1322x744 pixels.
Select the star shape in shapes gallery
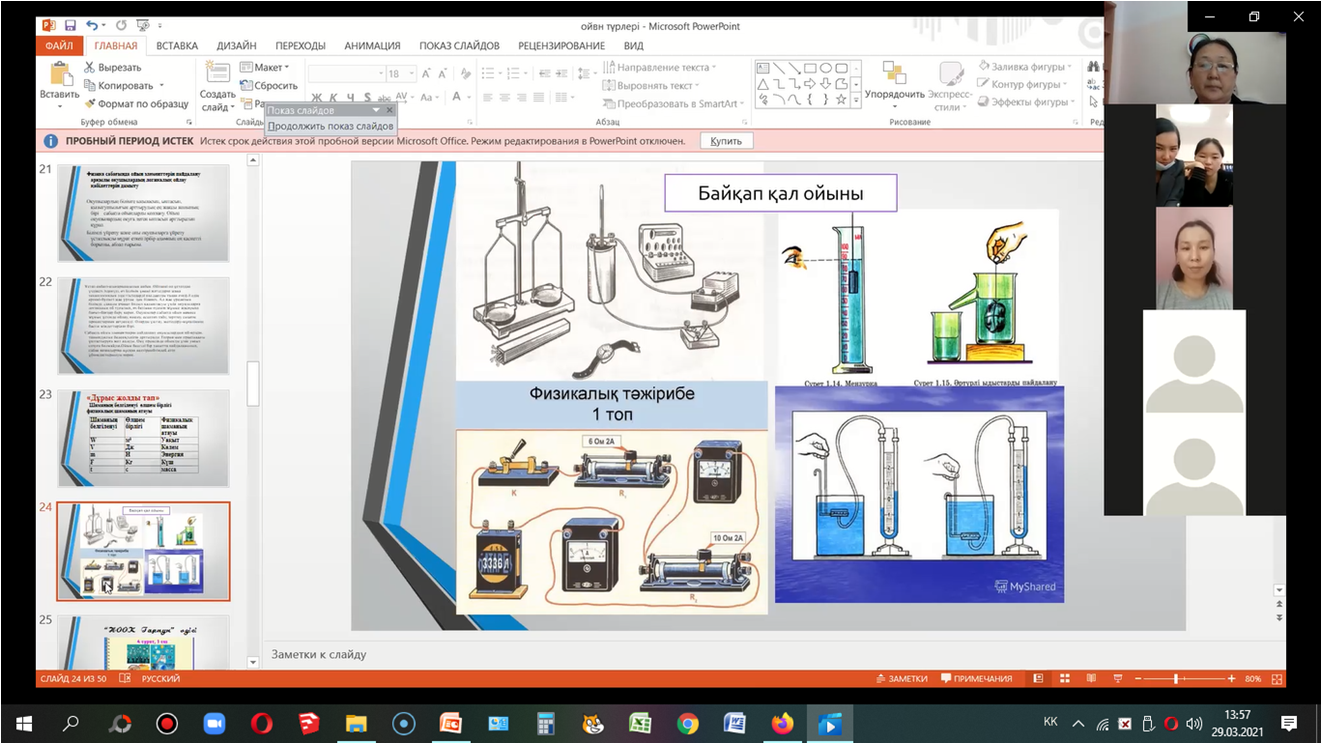(x=841, y=100)
